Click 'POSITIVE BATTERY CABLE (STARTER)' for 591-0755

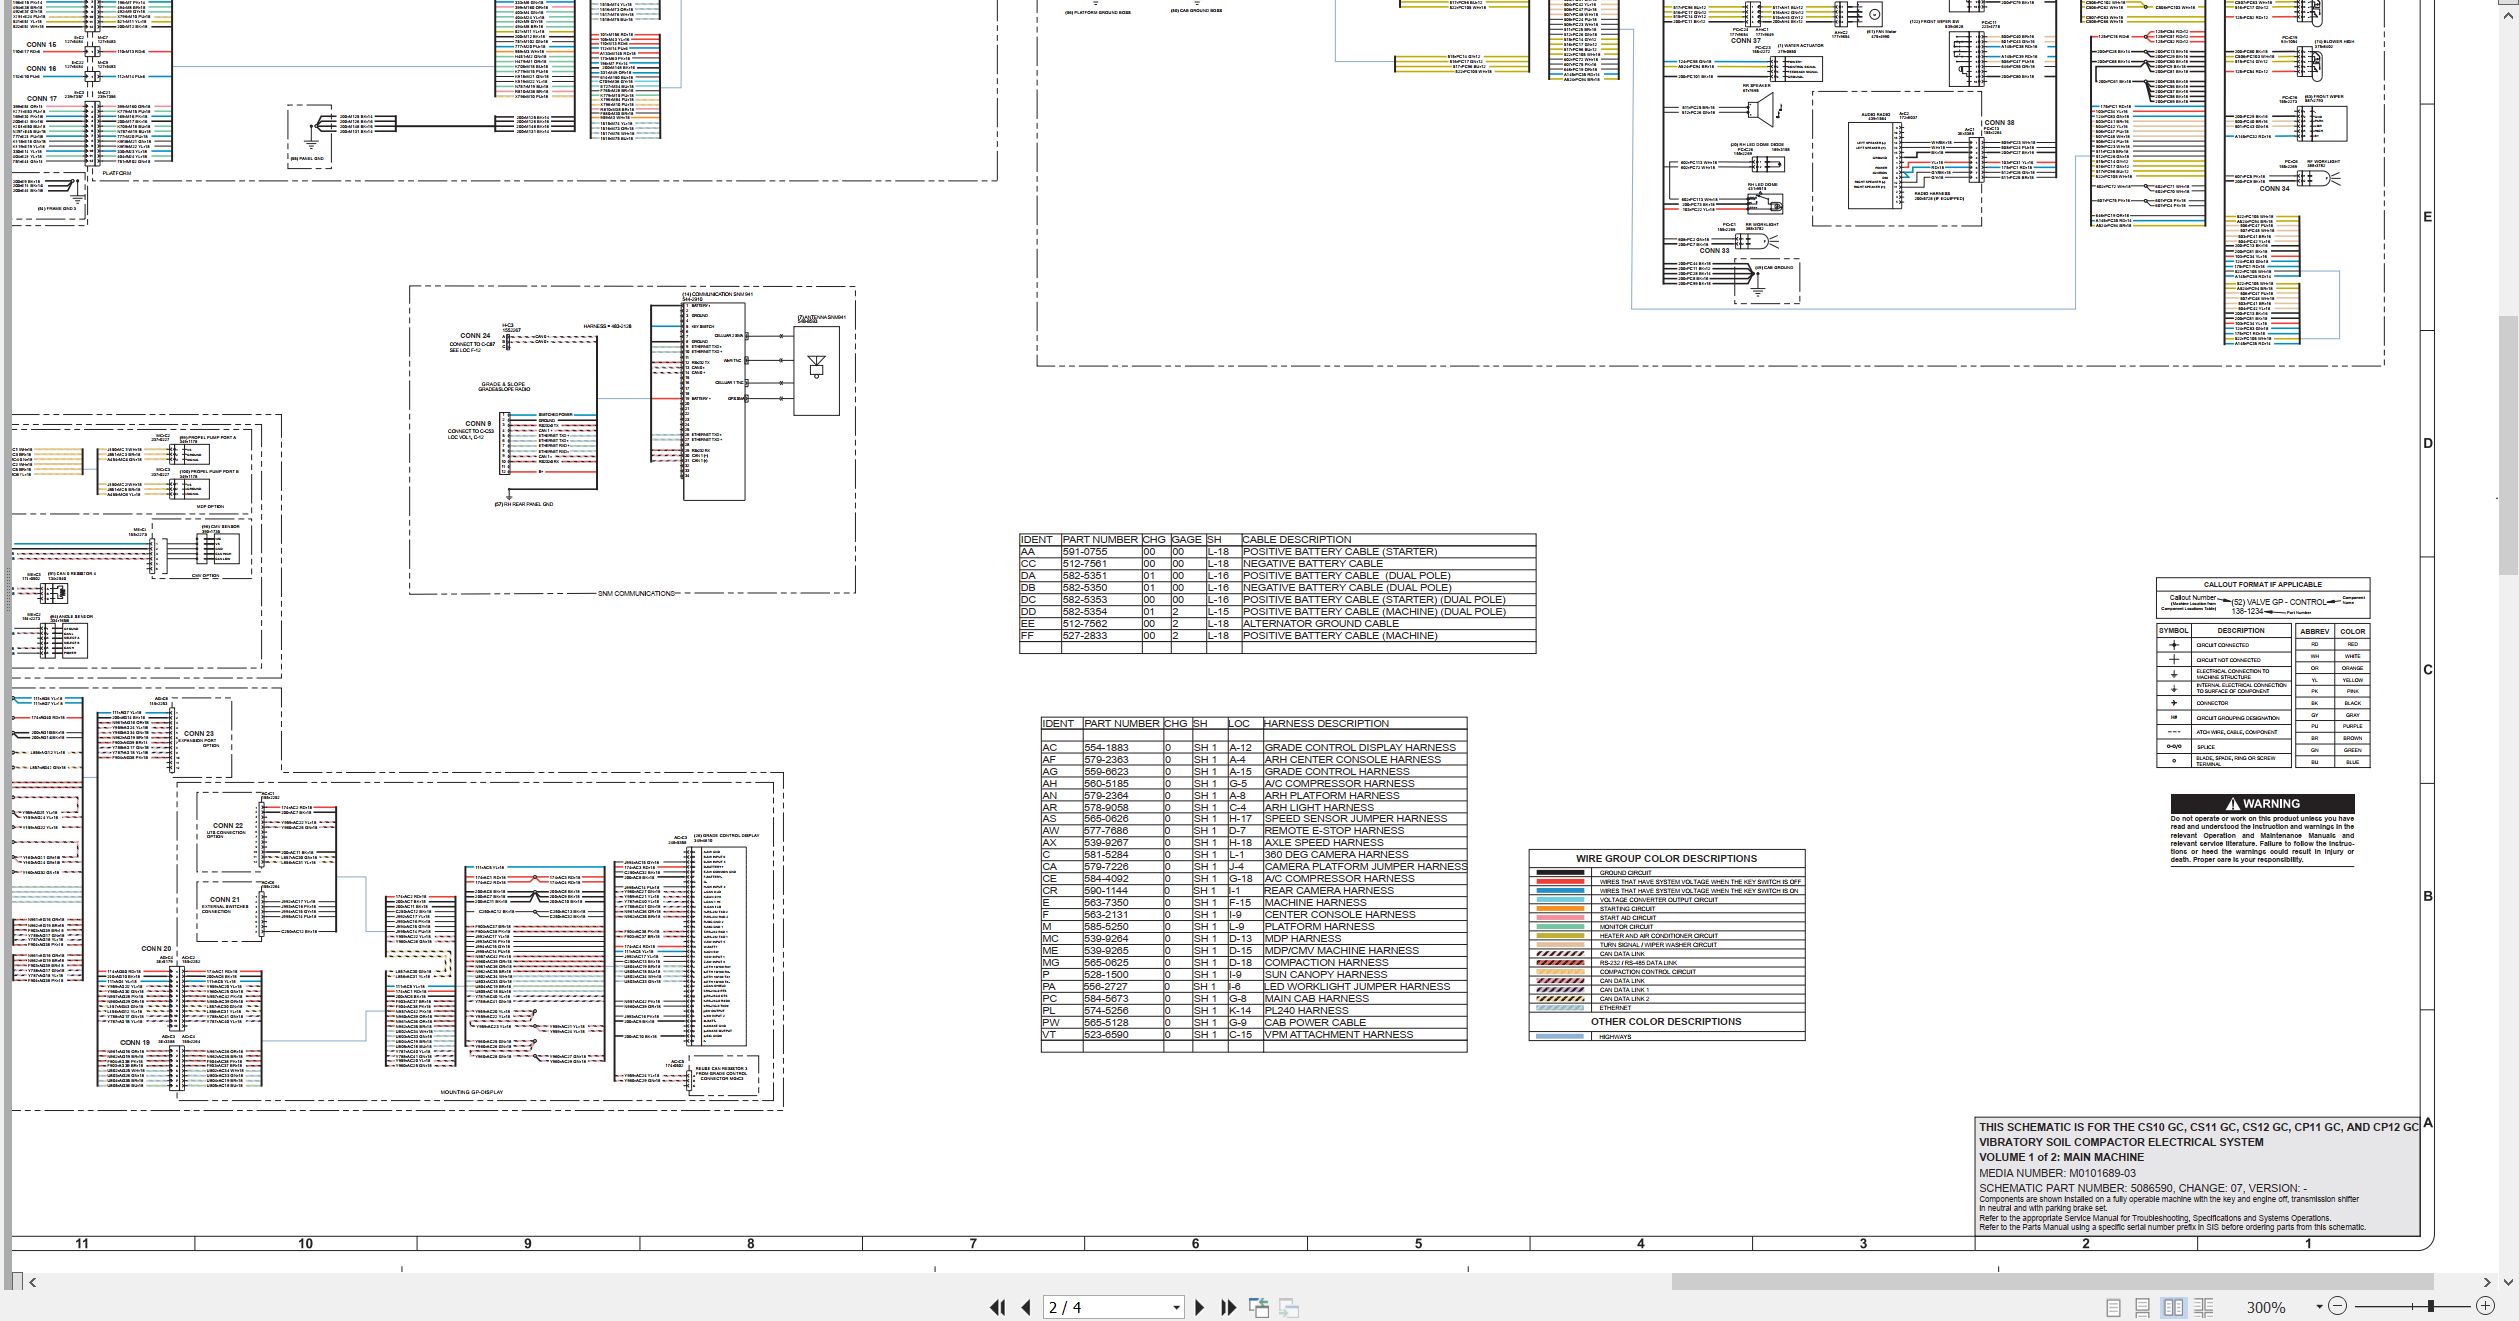pyautogui.click(x=1339, y=552)
